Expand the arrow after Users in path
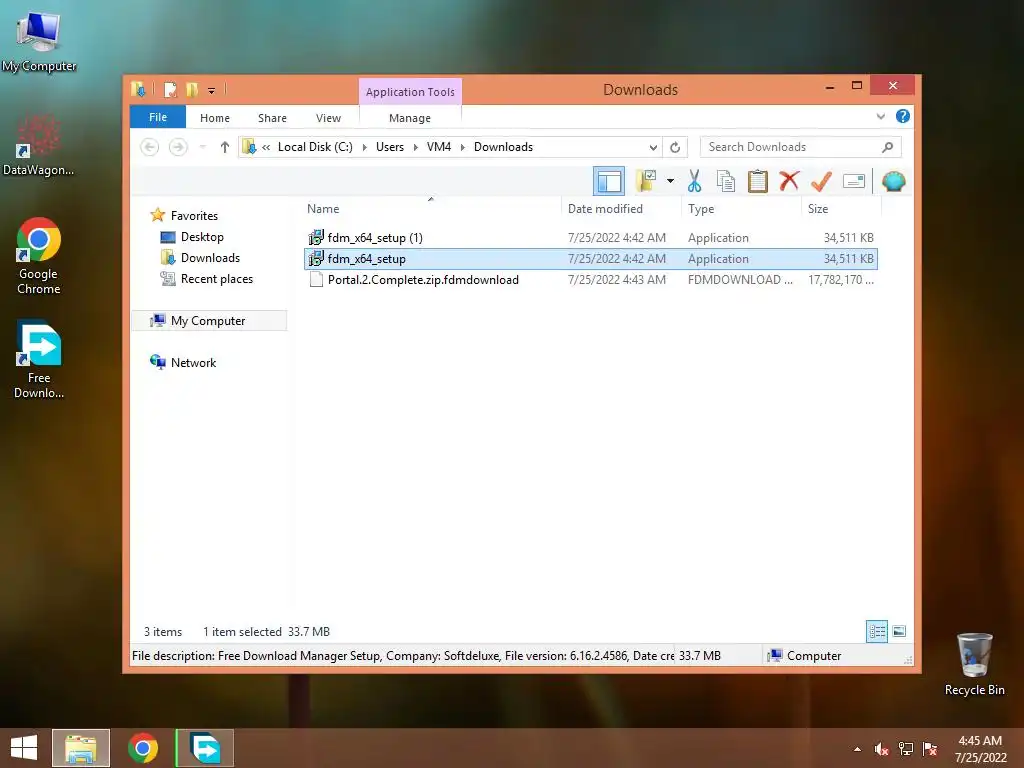The height and width of the screenshot is (768, 1024). click(415, 148)
